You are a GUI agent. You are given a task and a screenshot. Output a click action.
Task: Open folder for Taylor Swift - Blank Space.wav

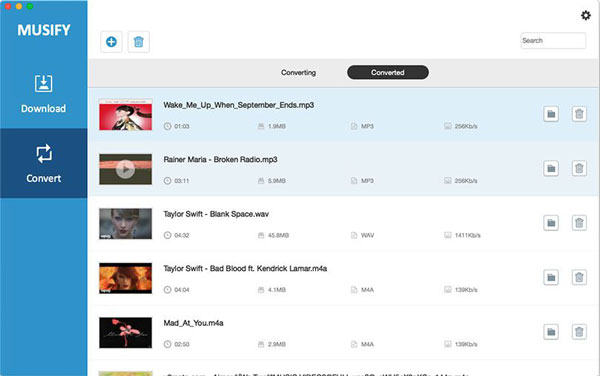coord(551,223)
